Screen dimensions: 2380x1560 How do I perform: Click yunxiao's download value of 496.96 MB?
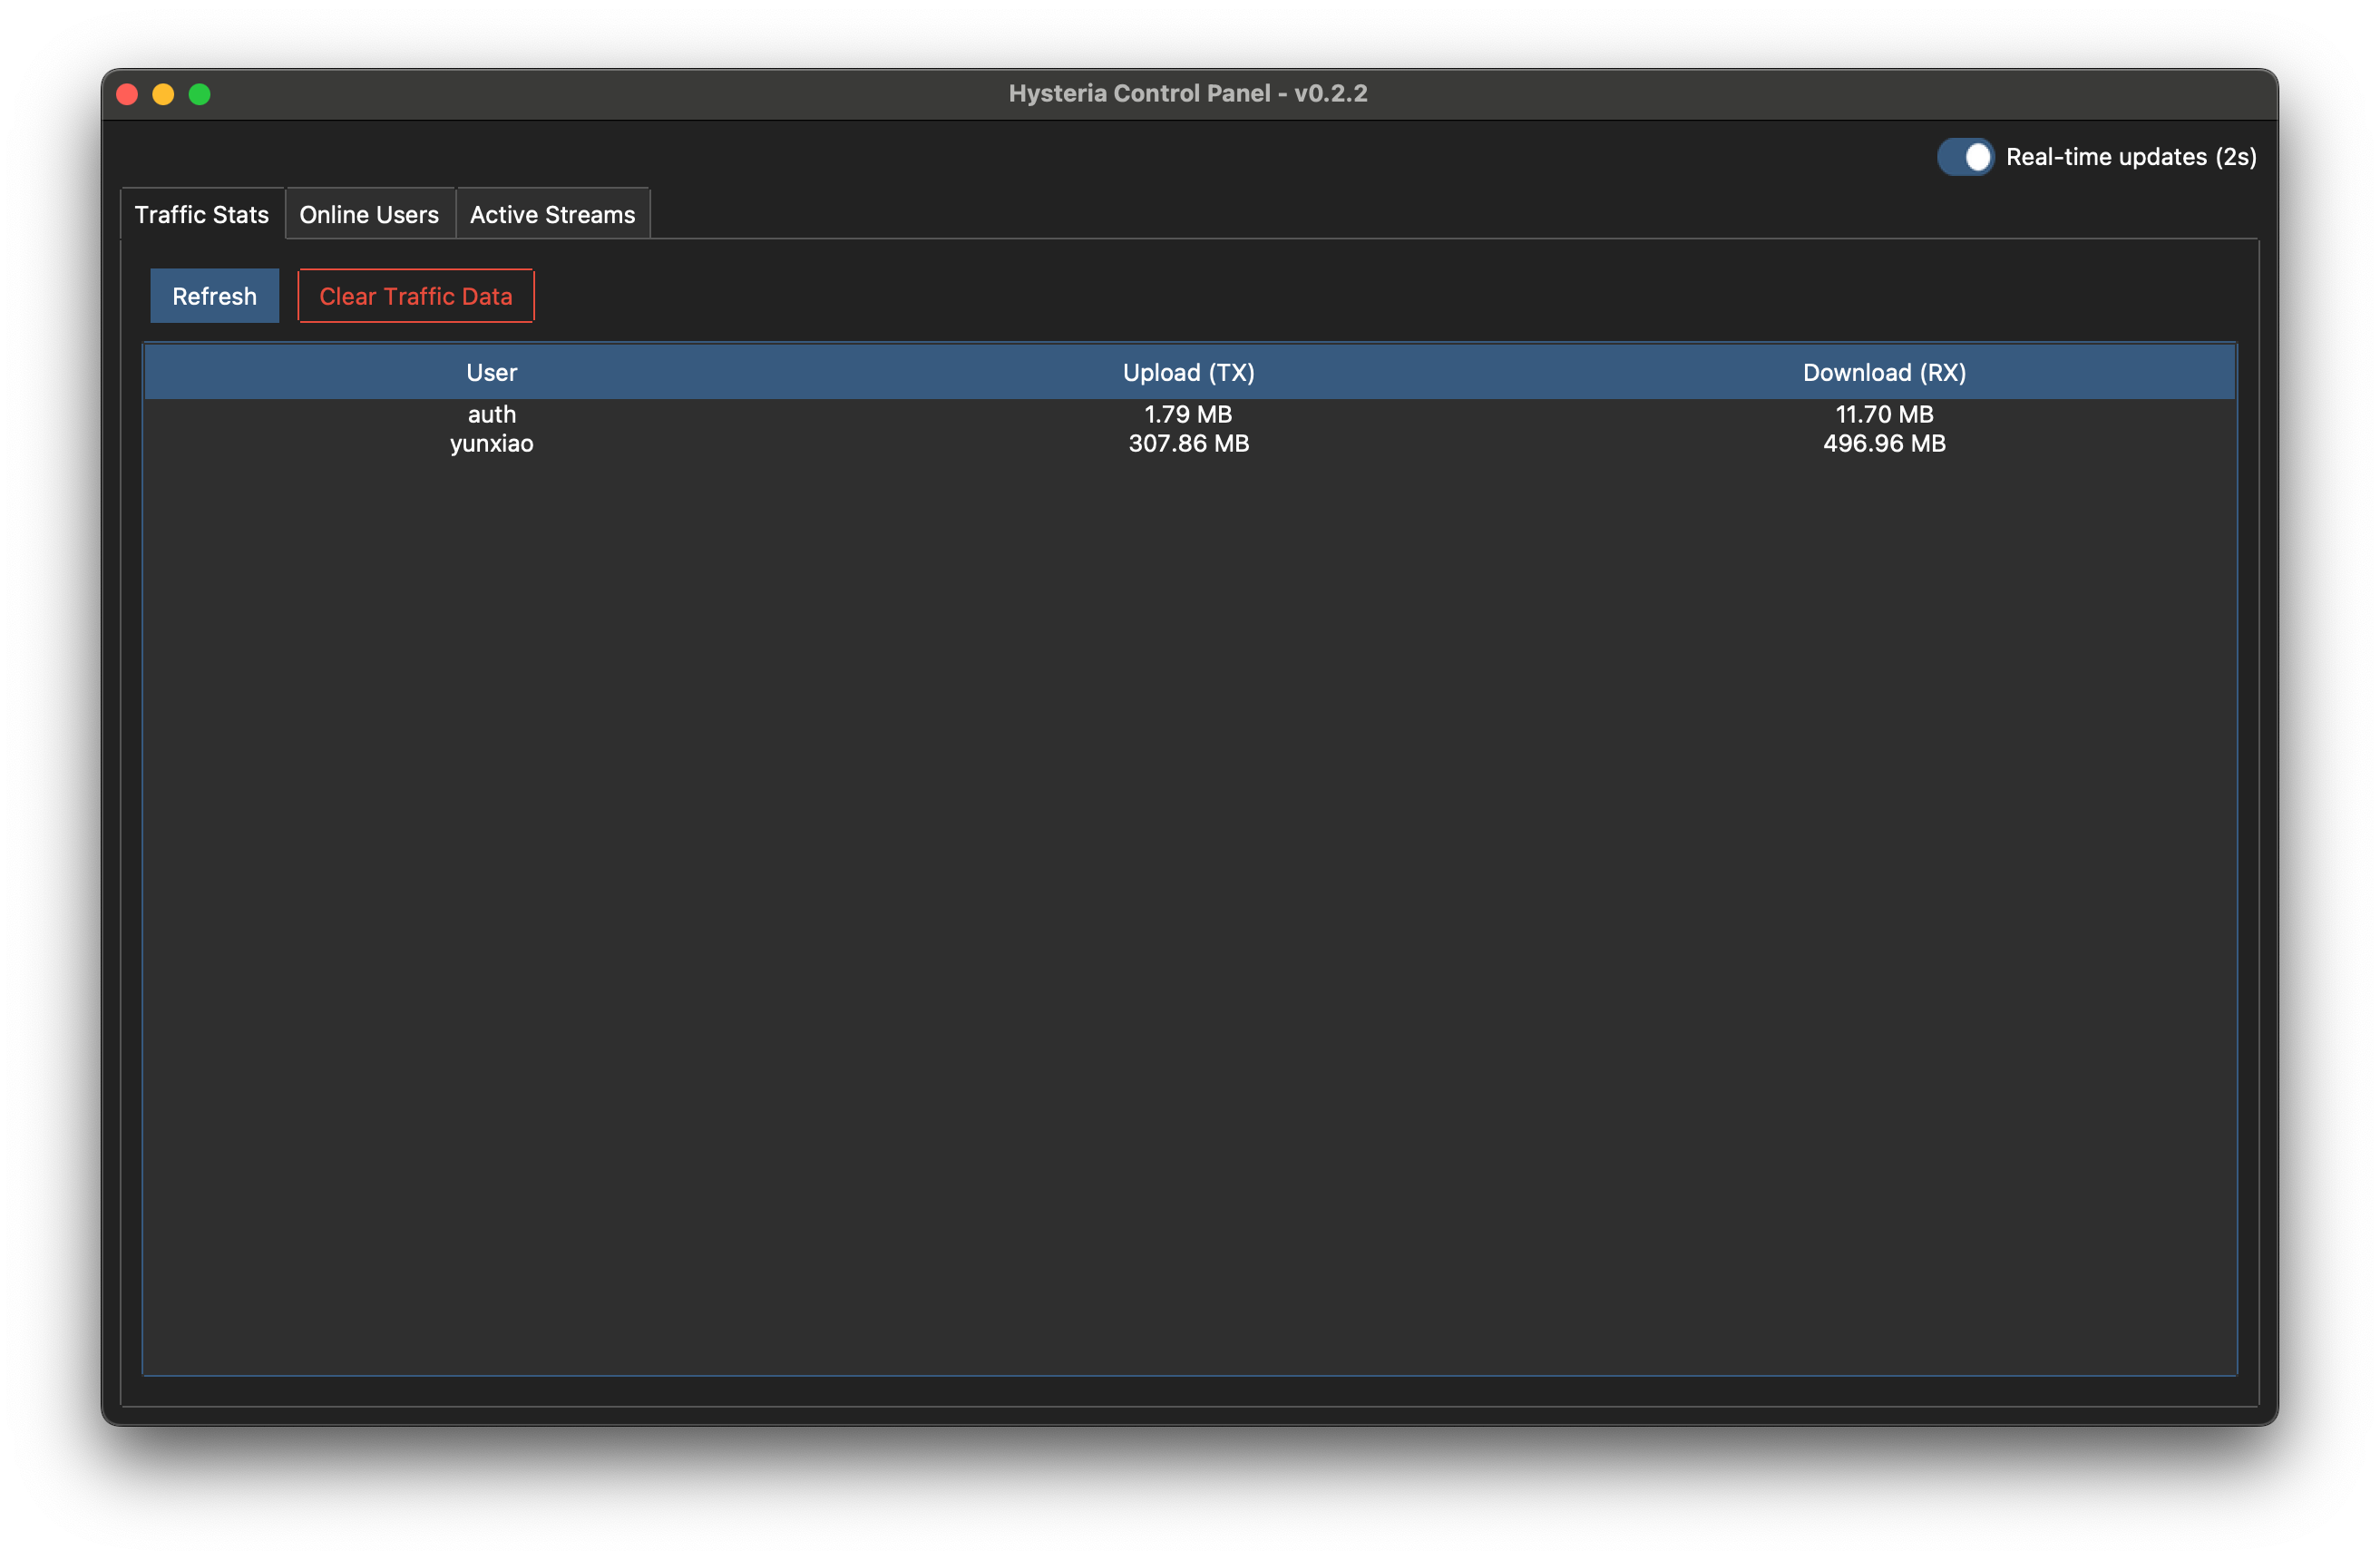click(x=1883, y=443)
